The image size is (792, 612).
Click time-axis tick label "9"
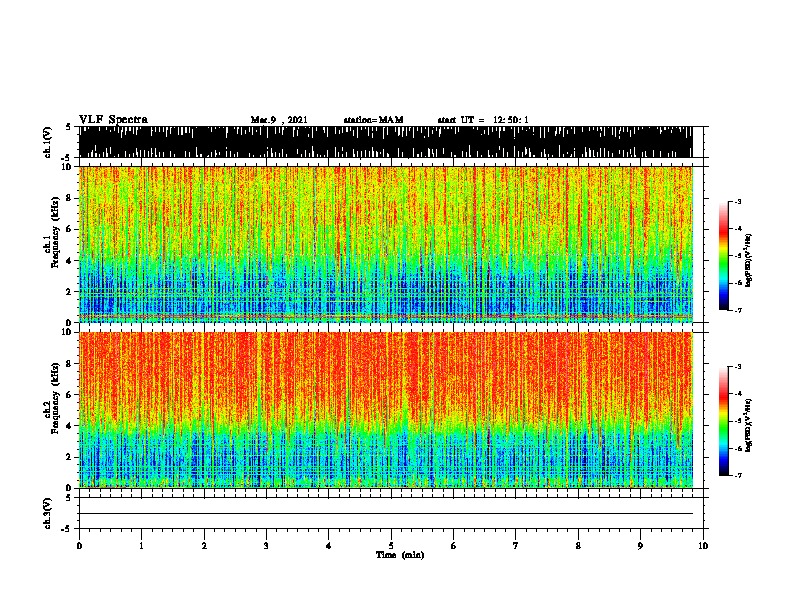click(x=640, y=546)
